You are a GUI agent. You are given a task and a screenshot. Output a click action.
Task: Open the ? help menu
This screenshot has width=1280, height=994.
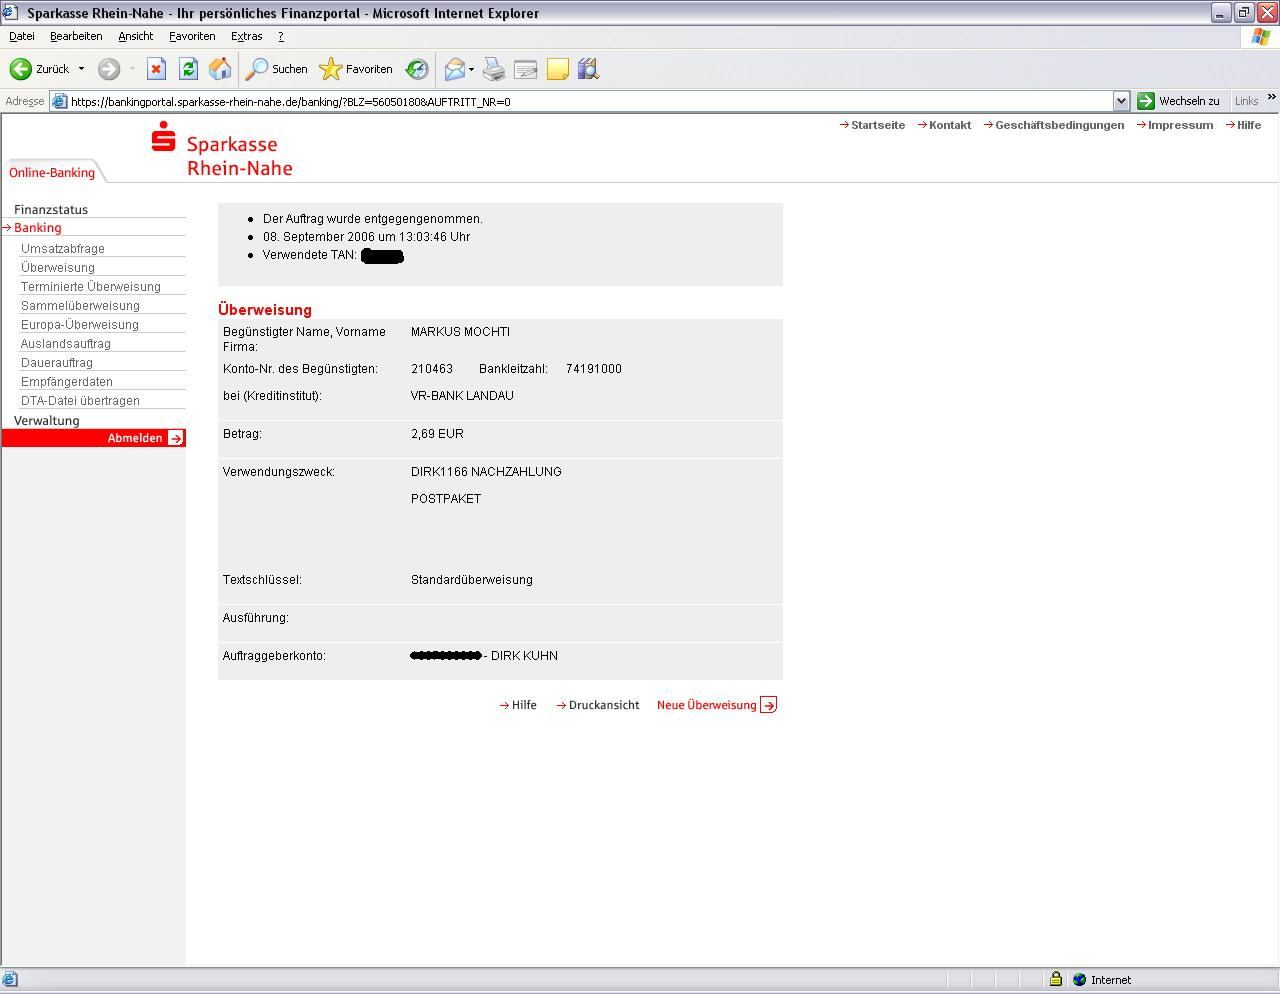click(281, 36)
